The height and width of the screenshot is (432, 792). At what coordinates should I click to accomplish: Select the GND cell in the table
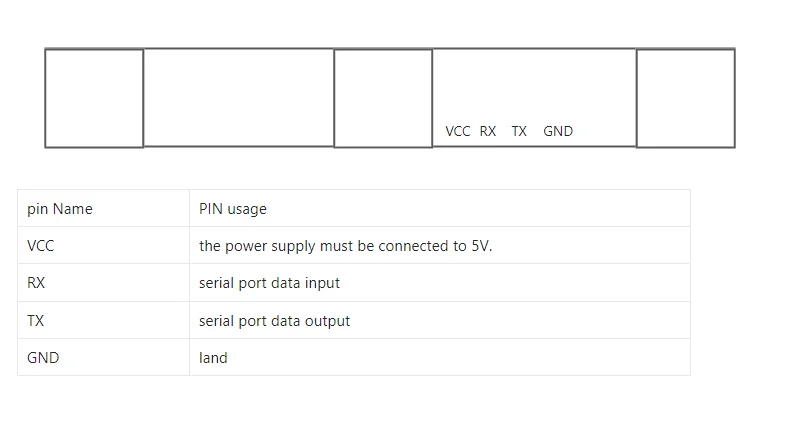[43, 358]
